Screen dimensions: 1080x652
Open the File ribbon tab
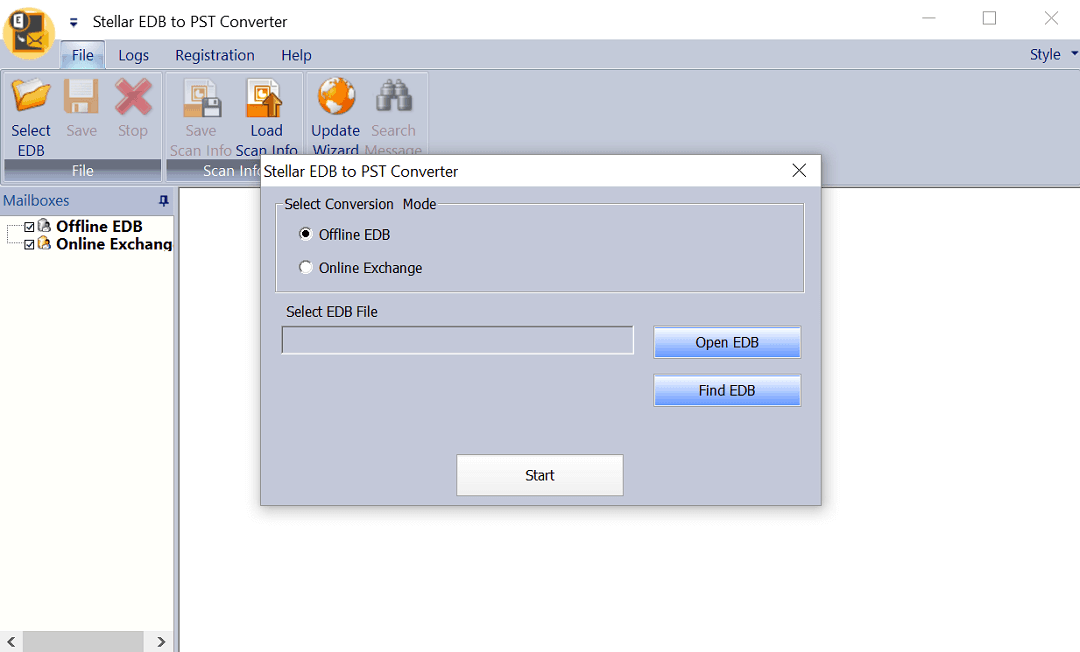coord(83,55)
